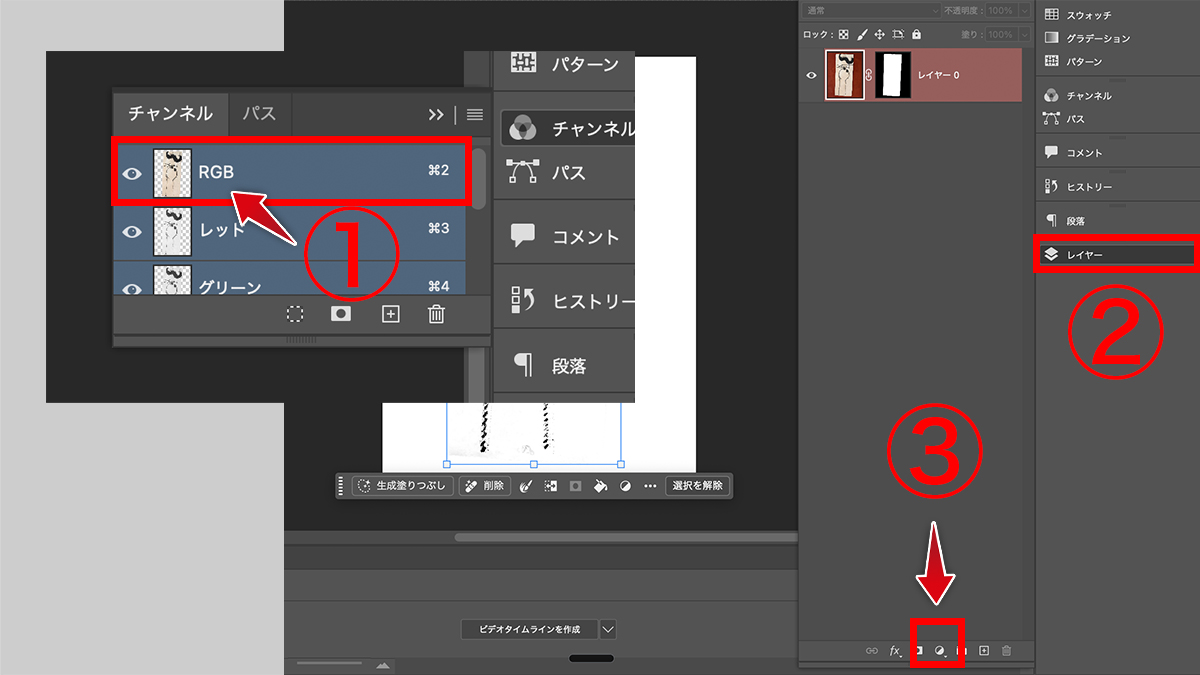Click the fx layer style icon
1200x675 pixels.
point(895,650)
